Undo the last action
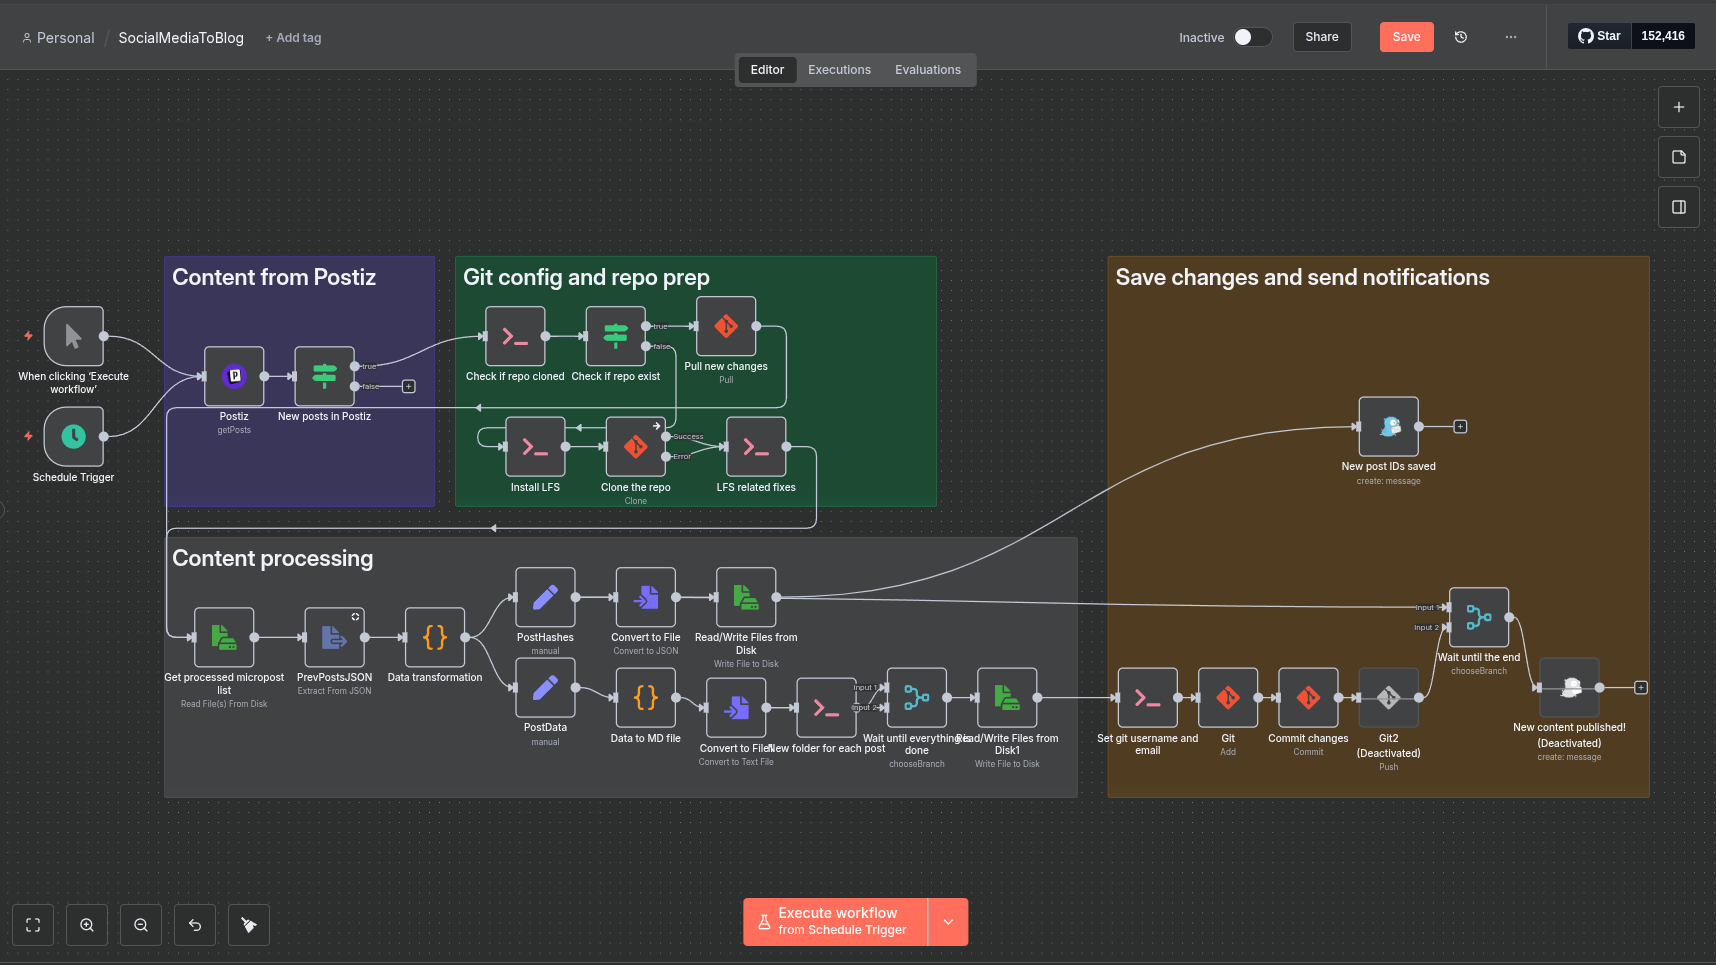The height and width of the screenshot is (965, 1716). (194, 924)
